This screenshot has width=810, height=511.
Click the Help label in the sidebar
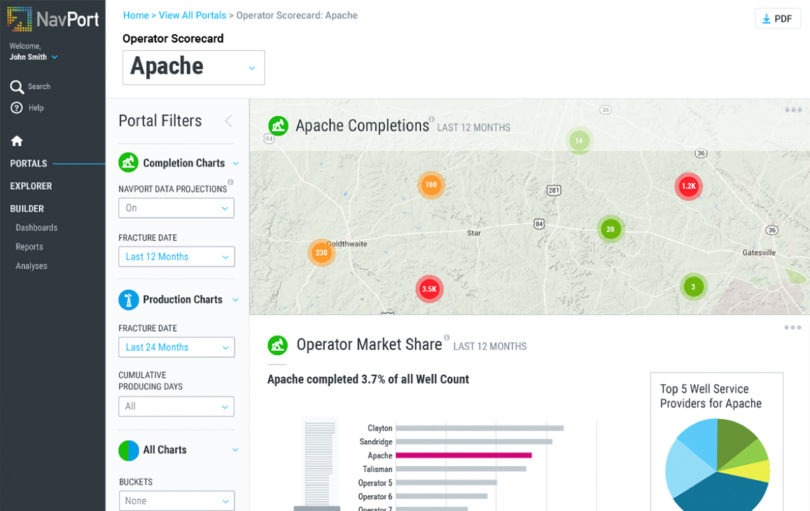coord(36,108)
